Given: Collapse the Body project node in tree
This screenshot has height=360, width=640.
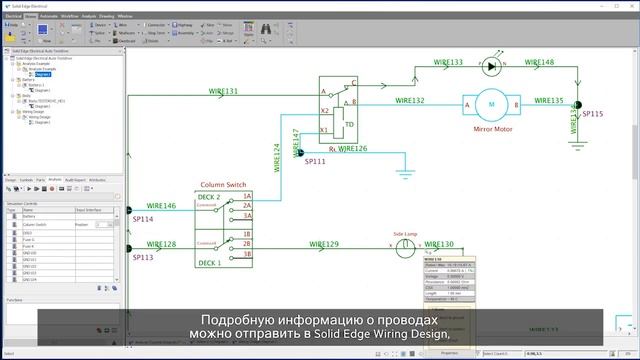Looking at the screenshot, I should [13, 96].
